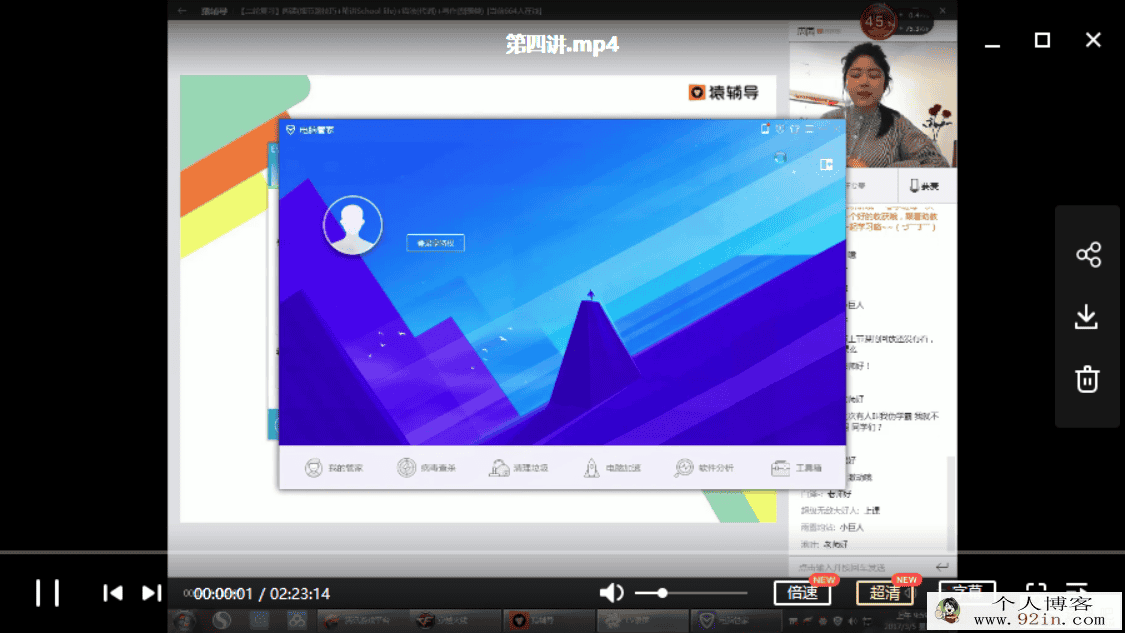Viewport: 1125px width, 633px height.
Task: Click the 第四讲.mp4 video title
Action: click(x=562, y=44)
